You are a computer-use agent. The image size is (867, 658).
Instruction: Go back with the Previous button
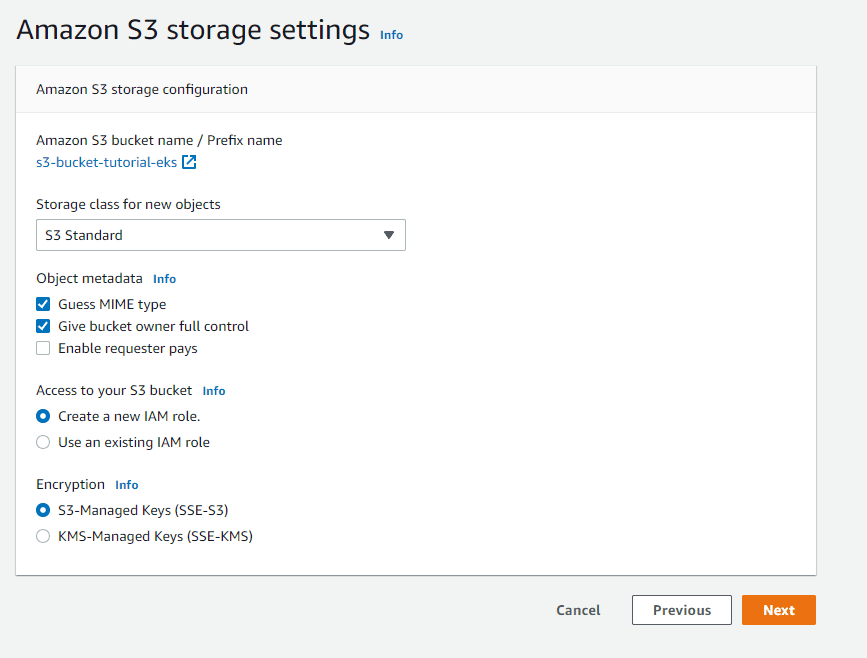[x=682, y=610]
